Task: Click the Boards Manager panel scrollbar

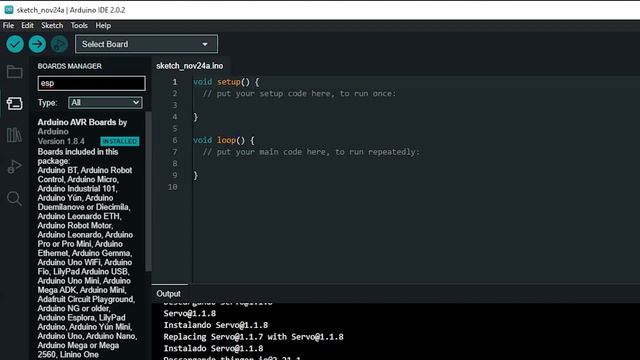Action: click(x=149, y=191)
